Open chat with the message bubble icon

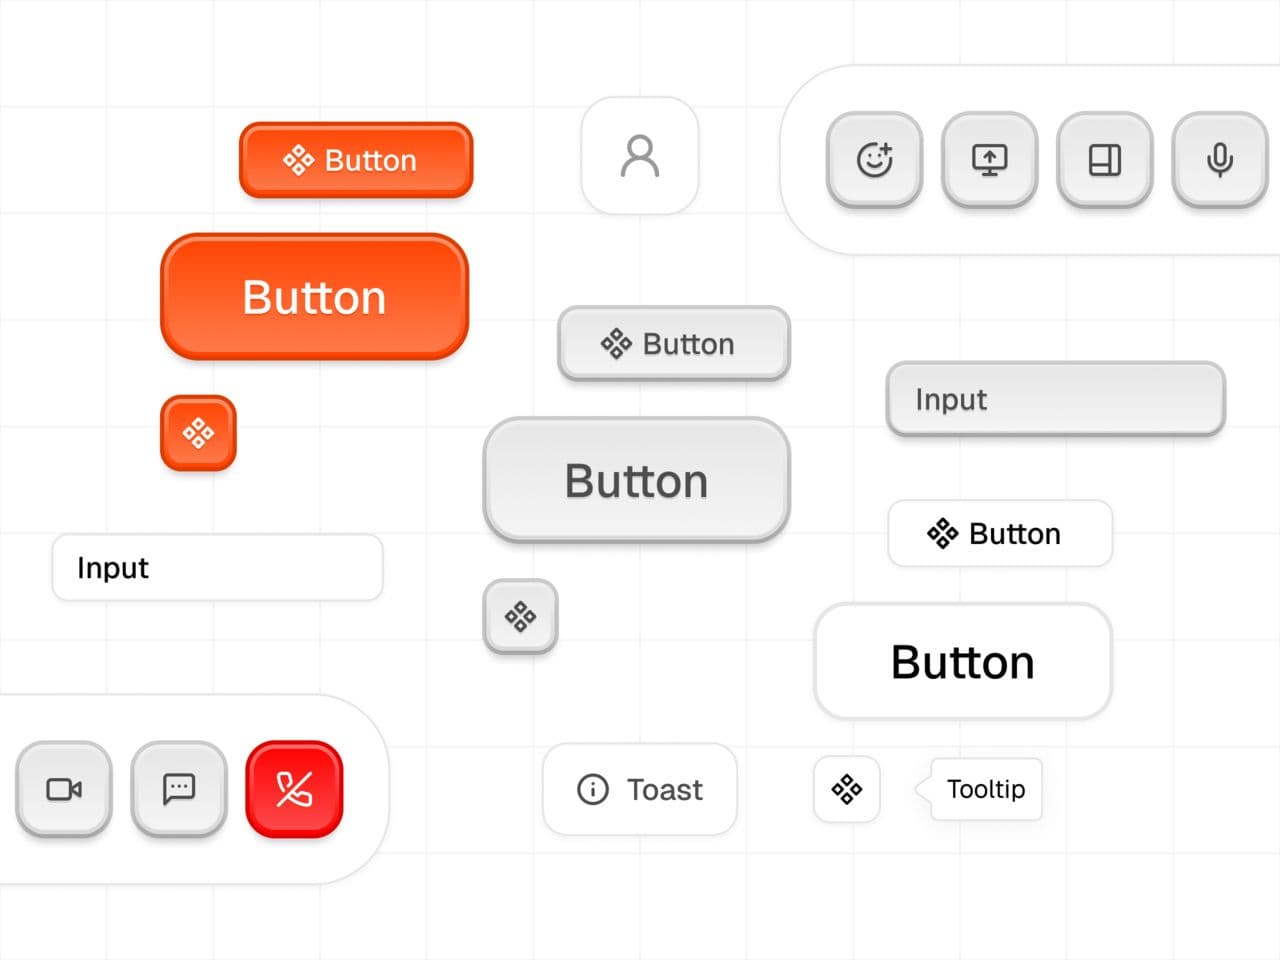click(179, 789)
